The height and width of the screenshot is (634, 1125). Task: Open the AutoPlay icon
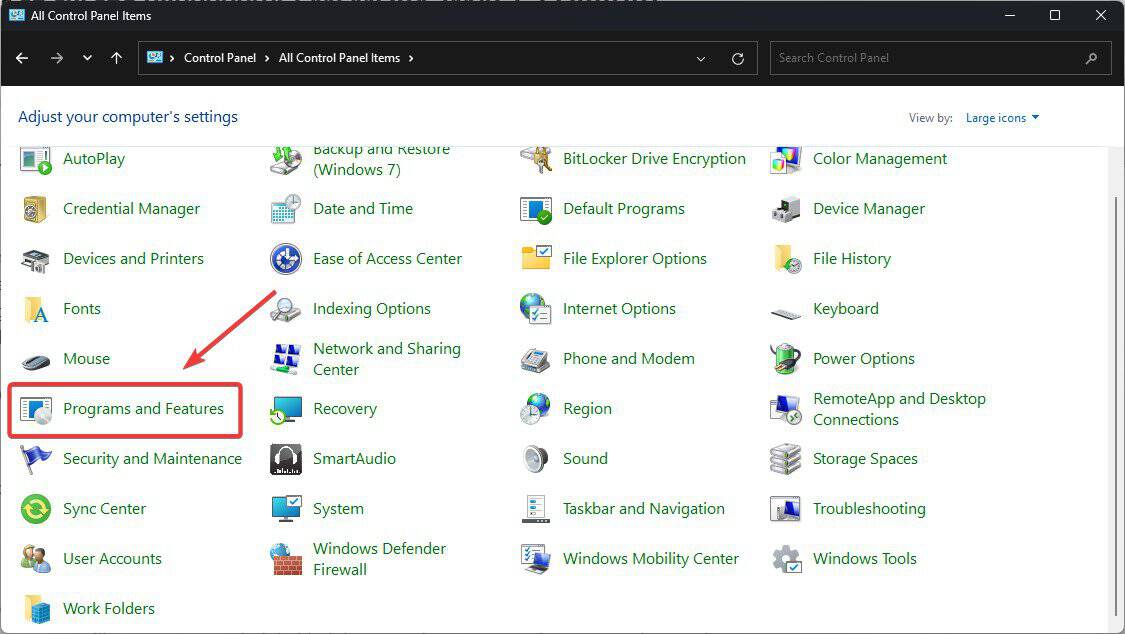pyautogui.click(x=35, y=159)
